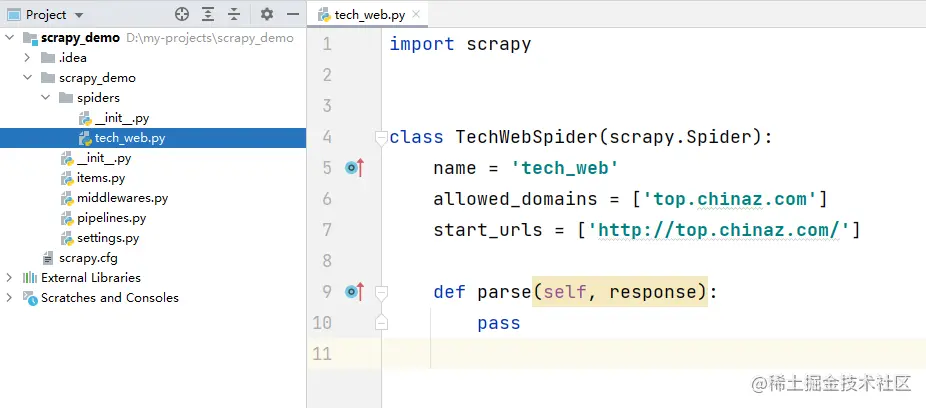Click scrapy.Spider base class text
Viewport: 926px width, 408px height.
click(681, 138)
